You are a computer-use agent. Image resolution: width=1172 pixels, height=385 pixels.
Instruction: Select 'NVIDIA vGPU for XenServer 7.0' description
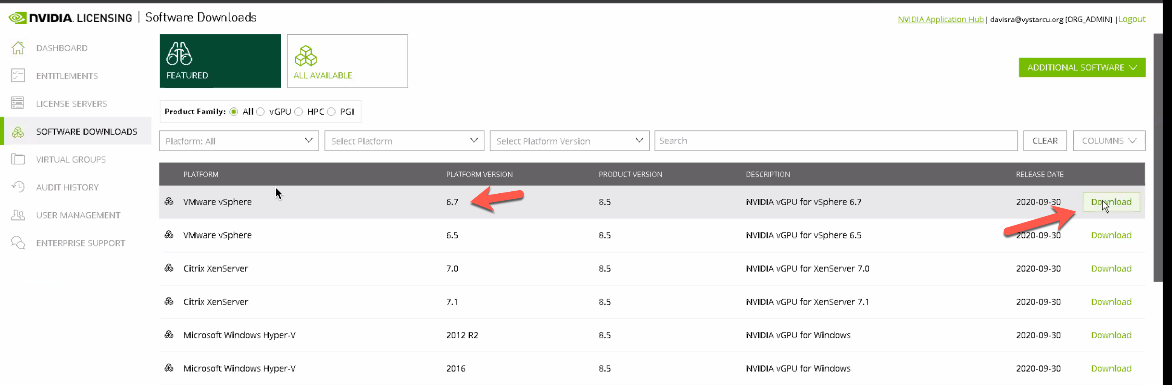click(807, 268)
